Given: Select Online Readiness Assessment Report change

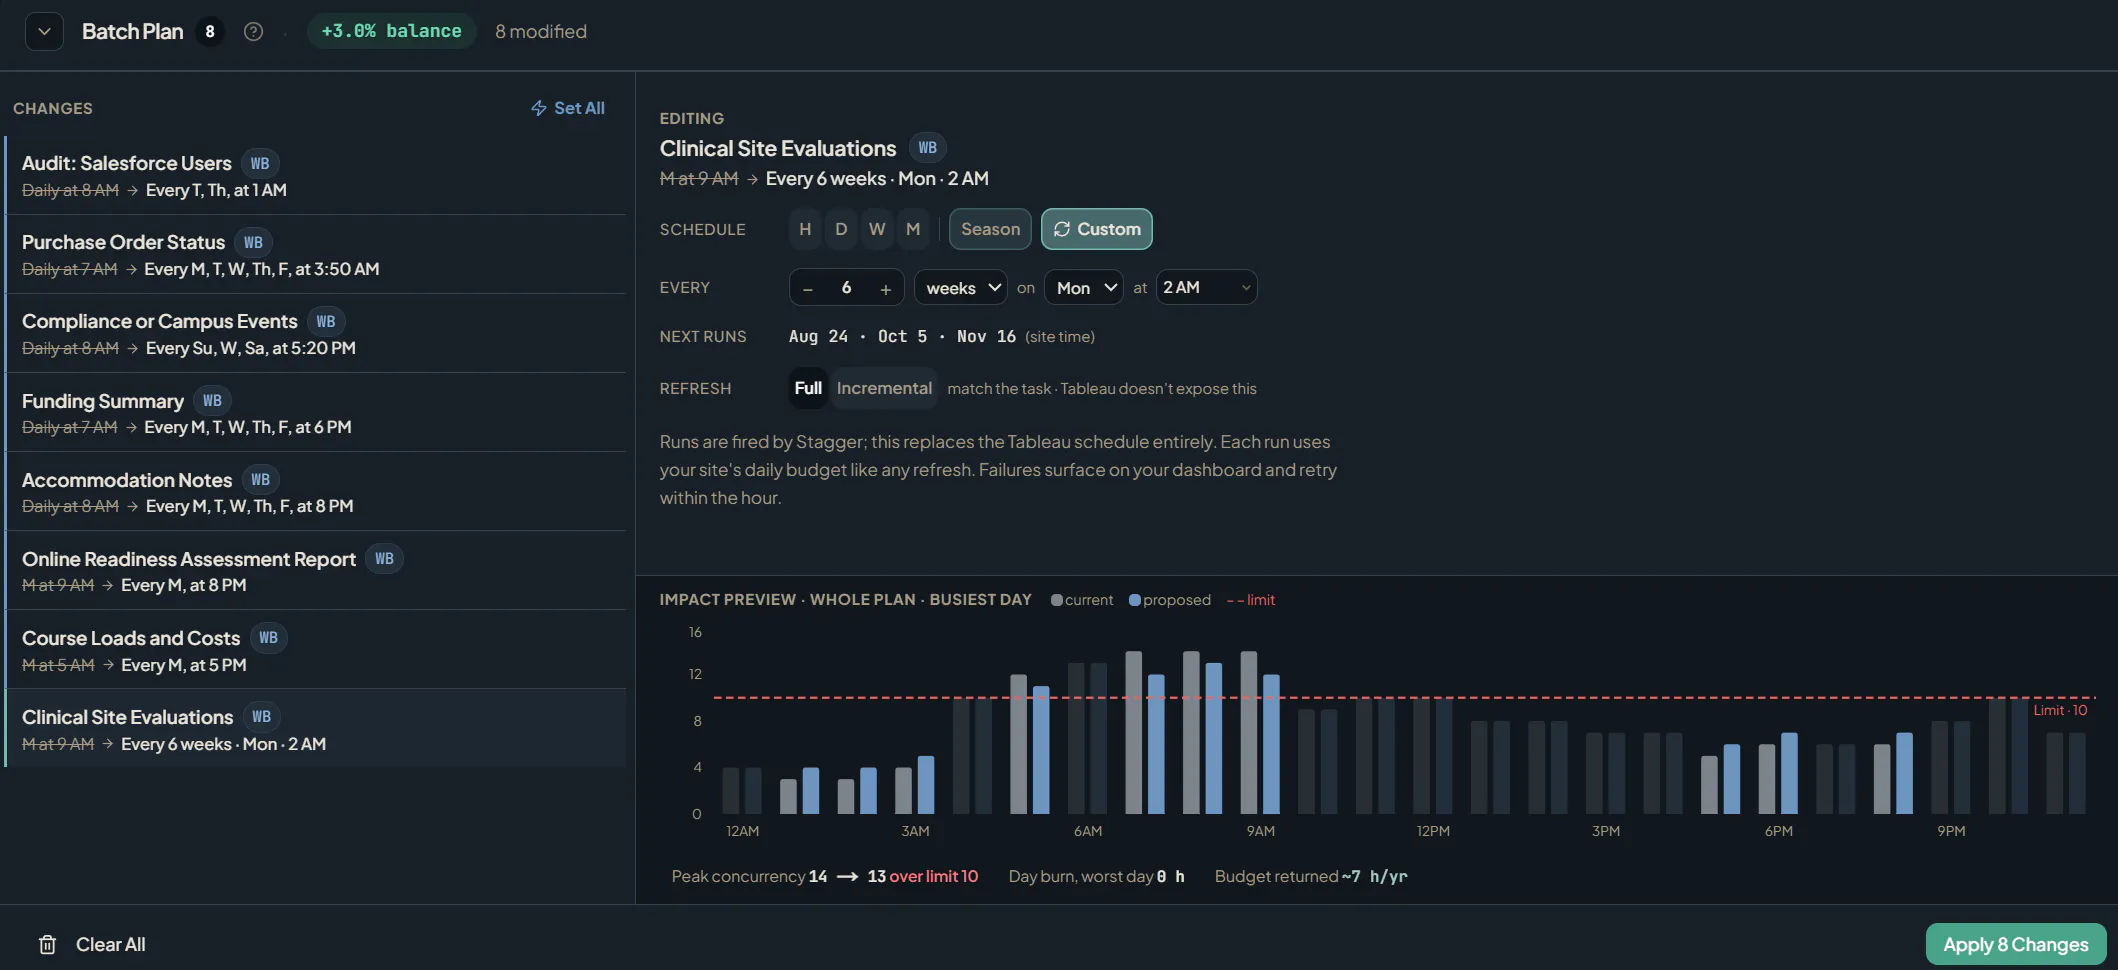Looking at the screenshot, I should 316,570.
